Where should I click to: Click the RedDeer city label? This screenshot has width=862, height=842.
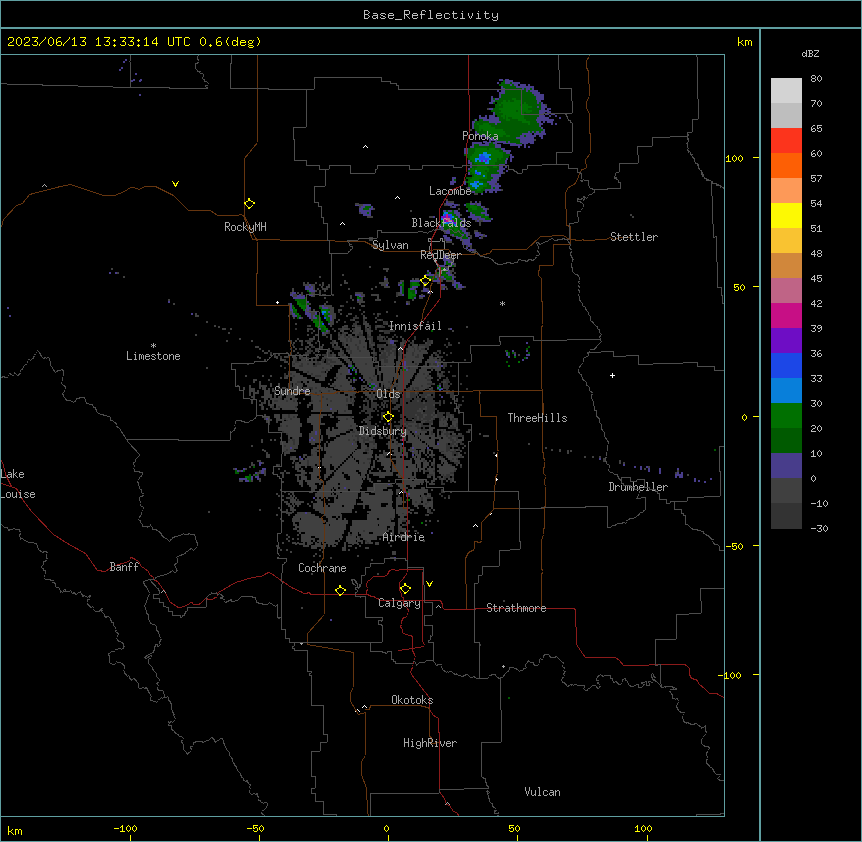click(440, 255)
